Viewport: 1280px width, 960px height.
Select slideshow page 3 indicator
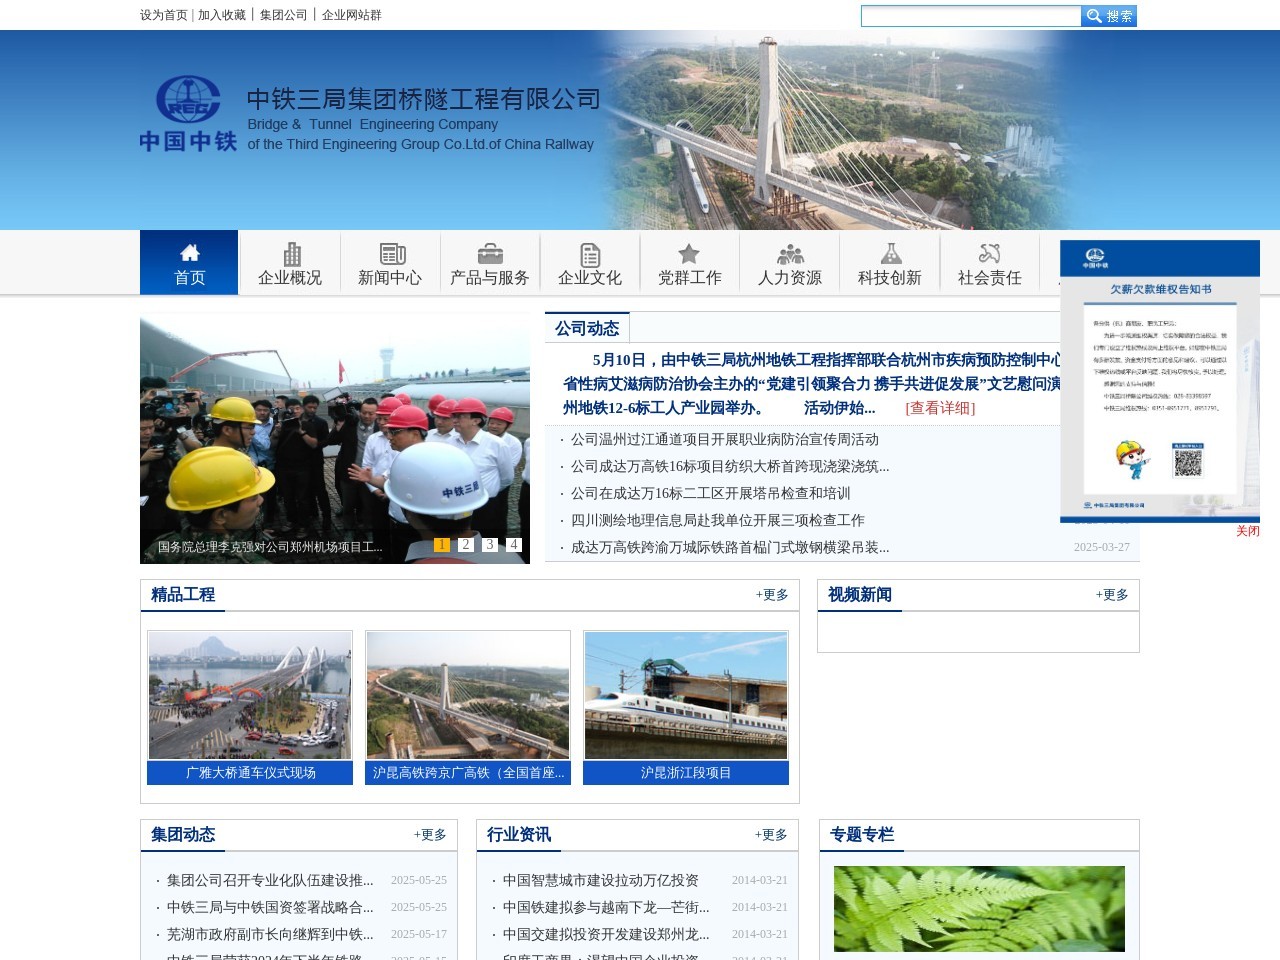pos(490,545)
